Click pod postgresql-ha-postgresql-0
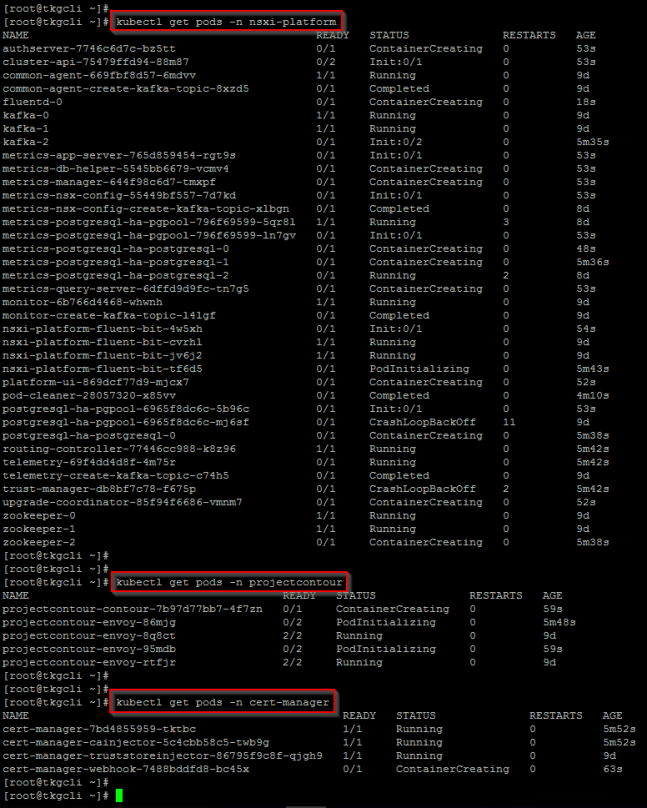647x808 pixels. [x=89, y=435]
